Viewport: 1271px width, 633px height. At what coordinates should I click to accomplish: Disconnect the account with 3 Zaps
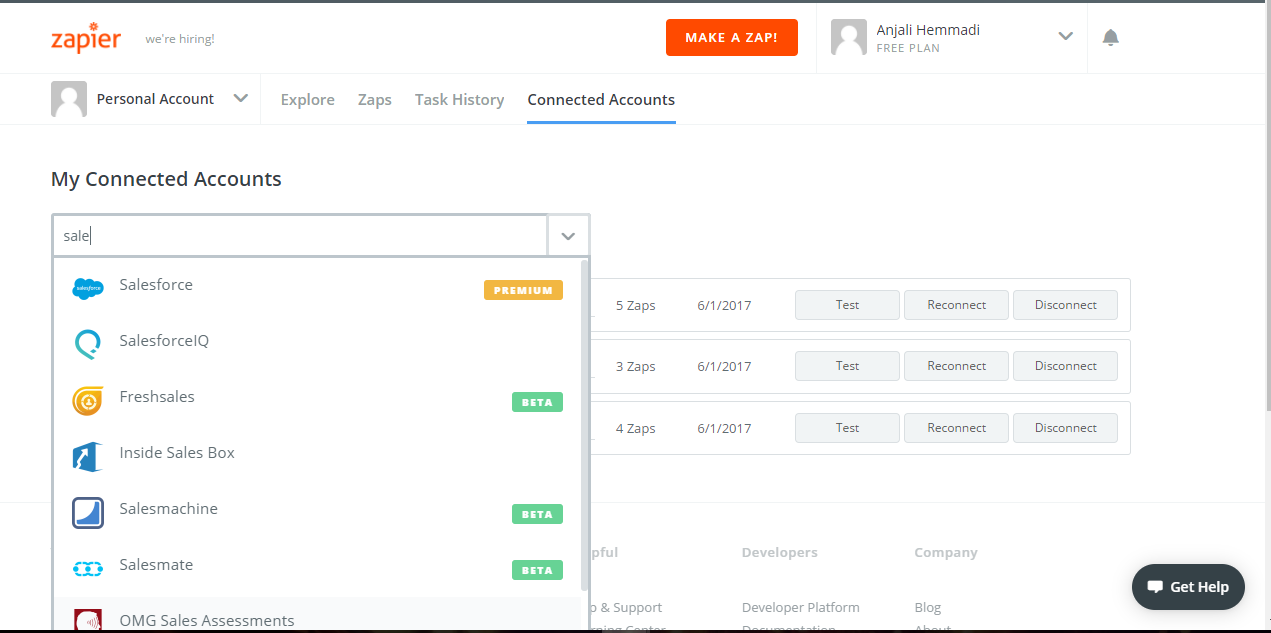click(1066, 366)
